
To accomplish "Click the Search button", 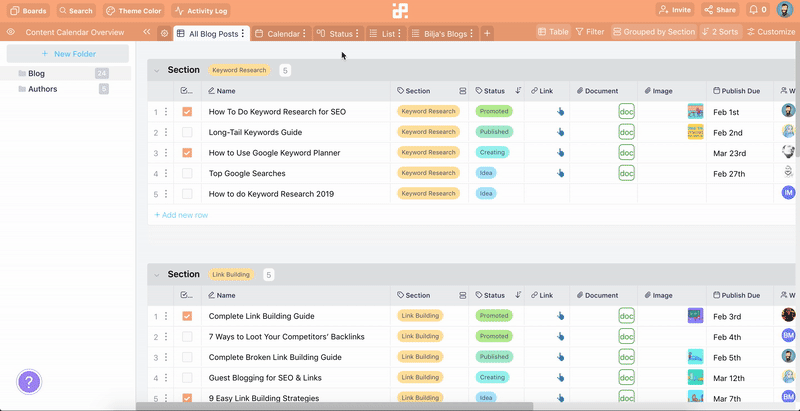I will tap(76, 10).
